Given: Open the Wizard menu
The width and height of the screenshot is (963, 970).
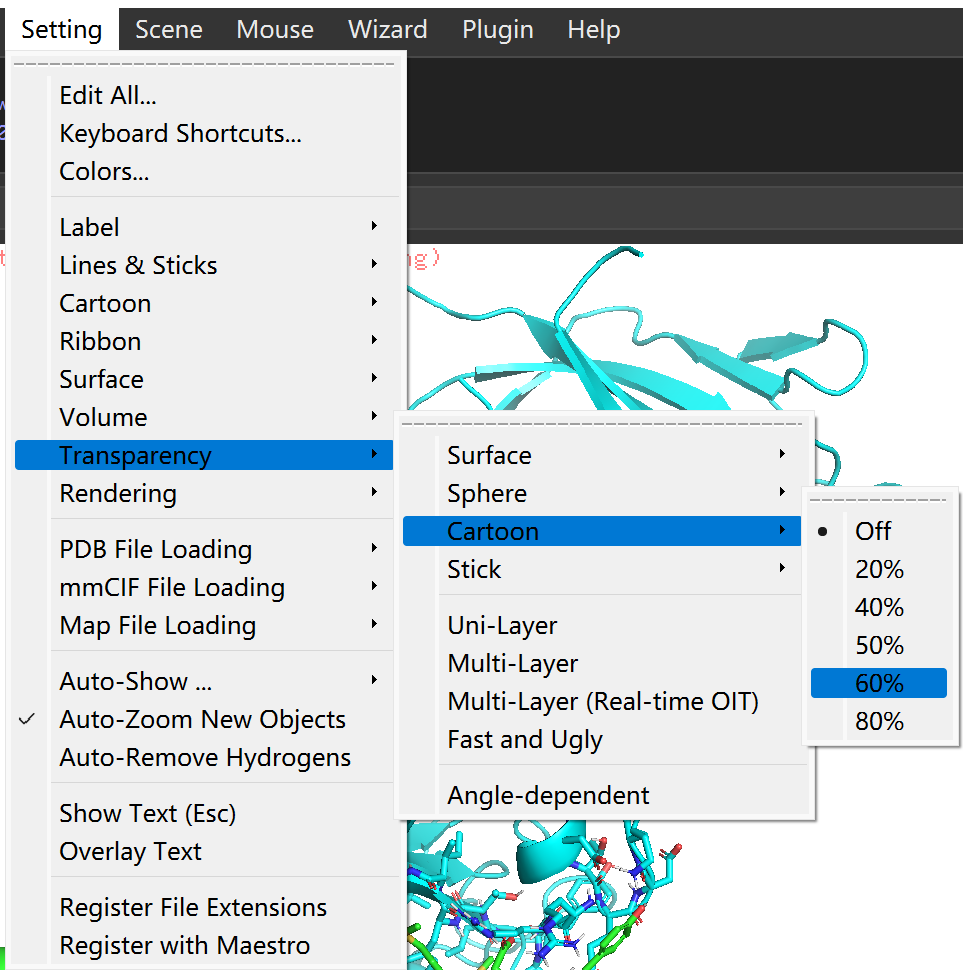Looking at the screenshot, I should coord(387,30).
